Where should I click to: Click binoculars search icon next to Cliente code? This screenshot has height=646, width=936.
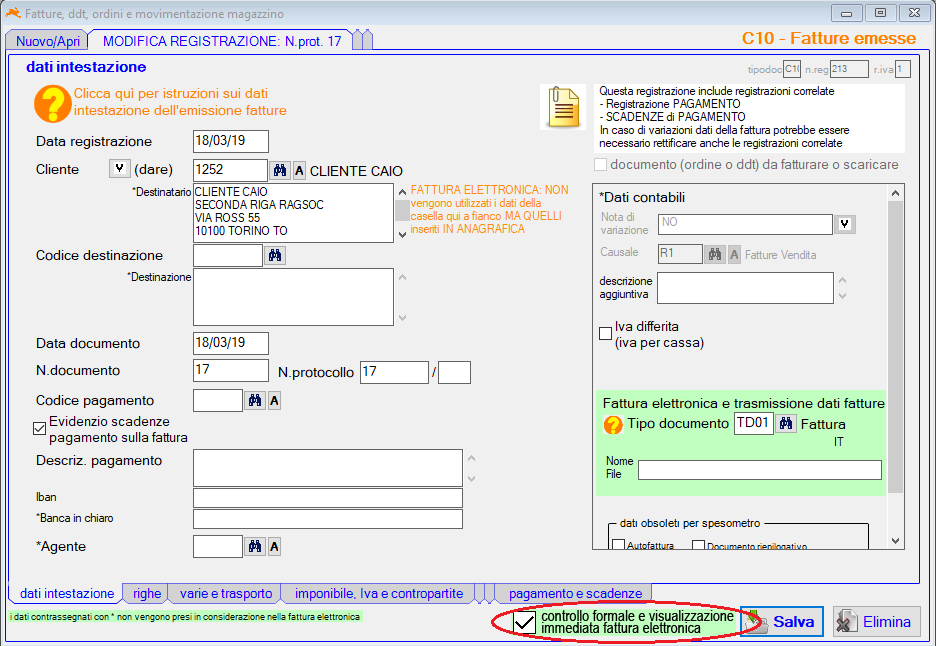point(280,171)
